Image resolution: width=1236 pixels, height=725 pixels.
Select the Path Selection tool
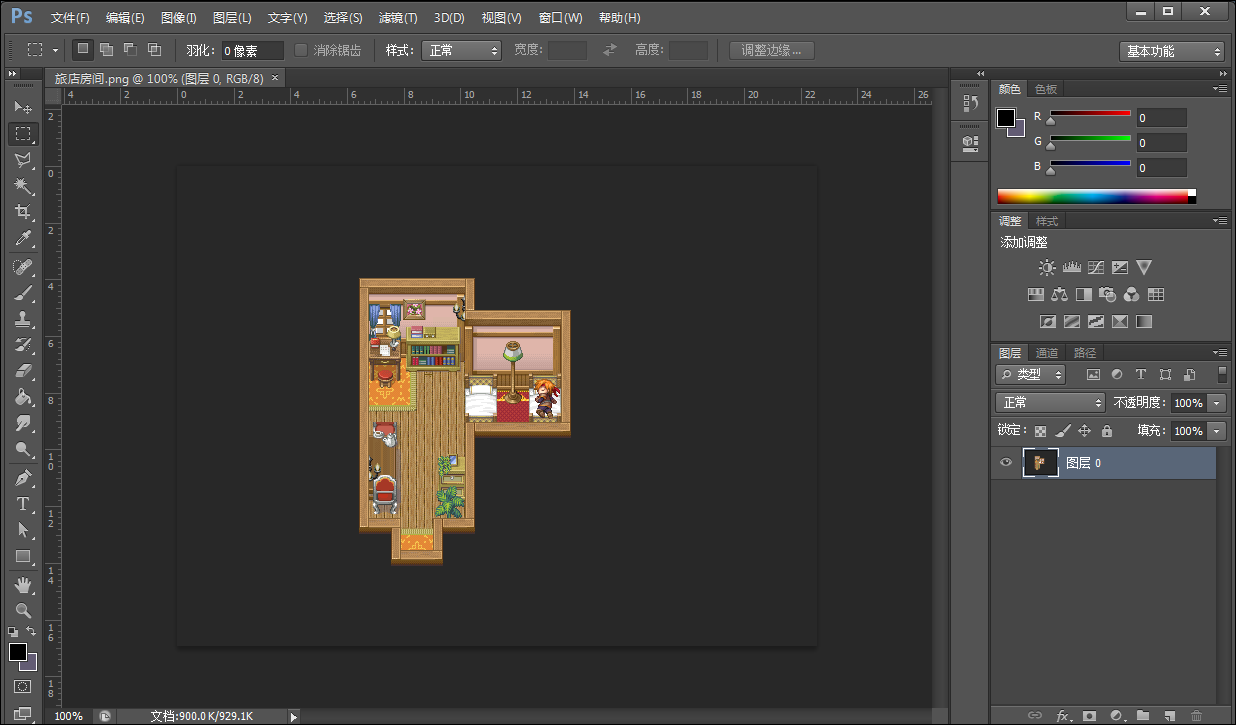(x=23, y=530)
